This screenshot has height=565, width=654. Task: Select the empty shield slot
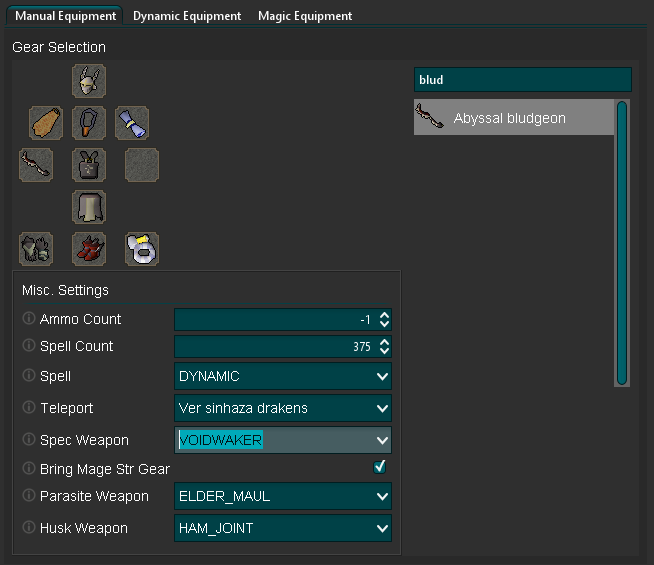(142, 165)
